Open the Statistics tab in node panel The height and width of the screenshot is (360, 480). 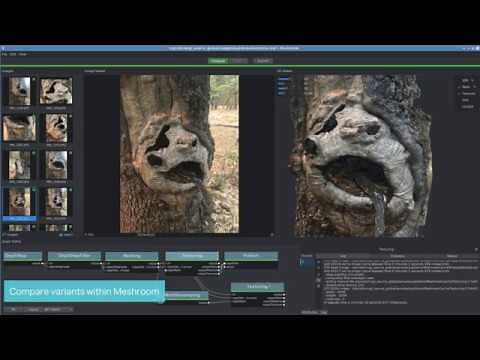pyautogui.click(x=397, y=256)
